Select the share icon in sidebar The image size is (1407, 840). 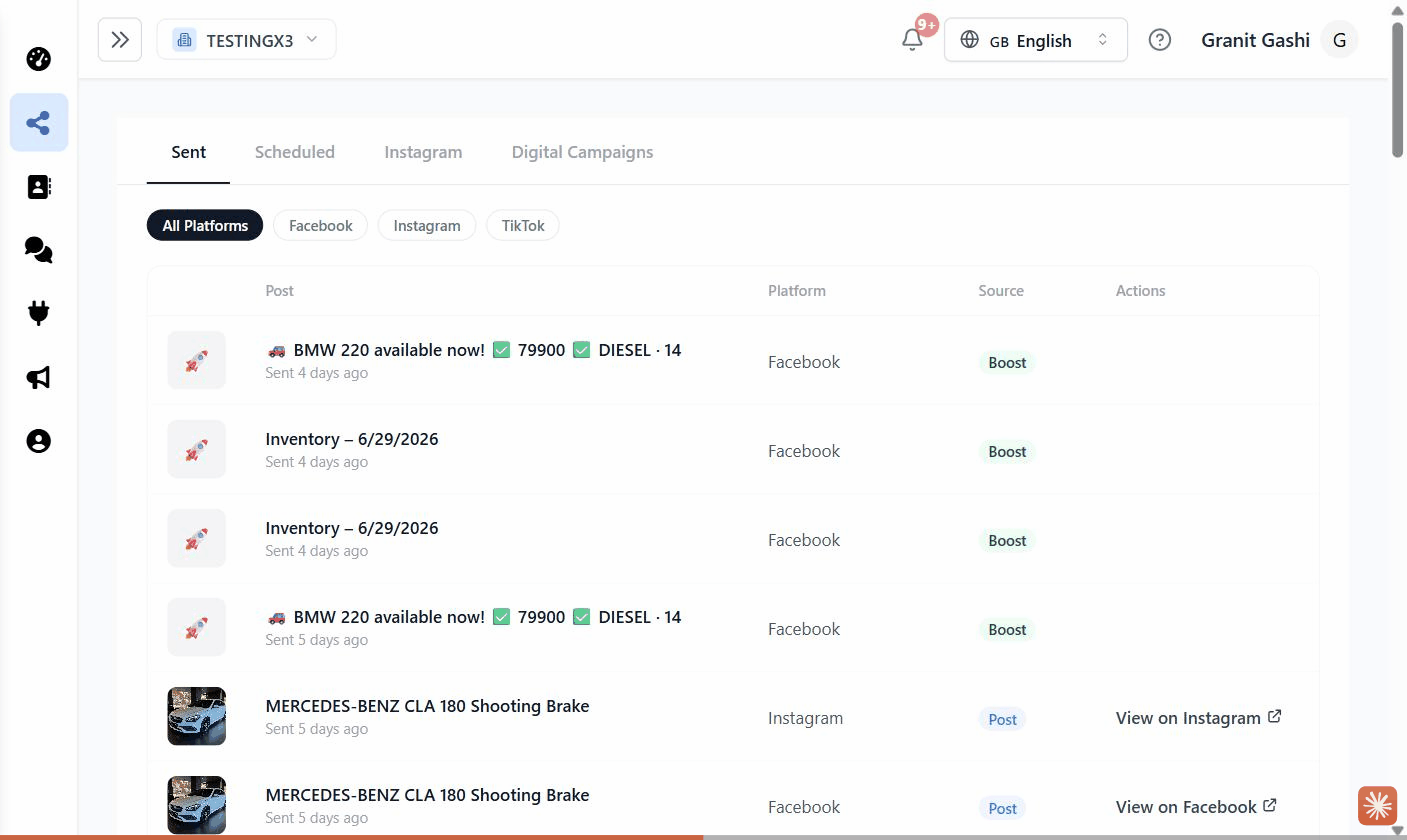(x=39, y=123)
